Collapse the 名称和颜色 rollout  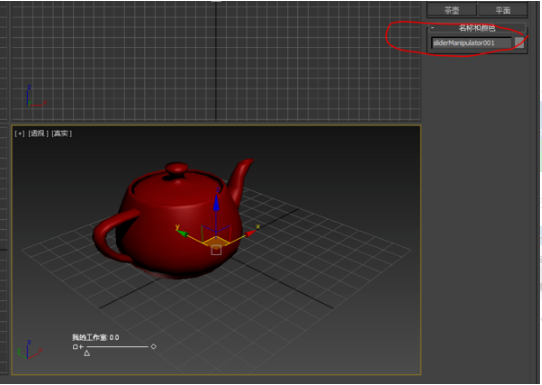[477, 28]
